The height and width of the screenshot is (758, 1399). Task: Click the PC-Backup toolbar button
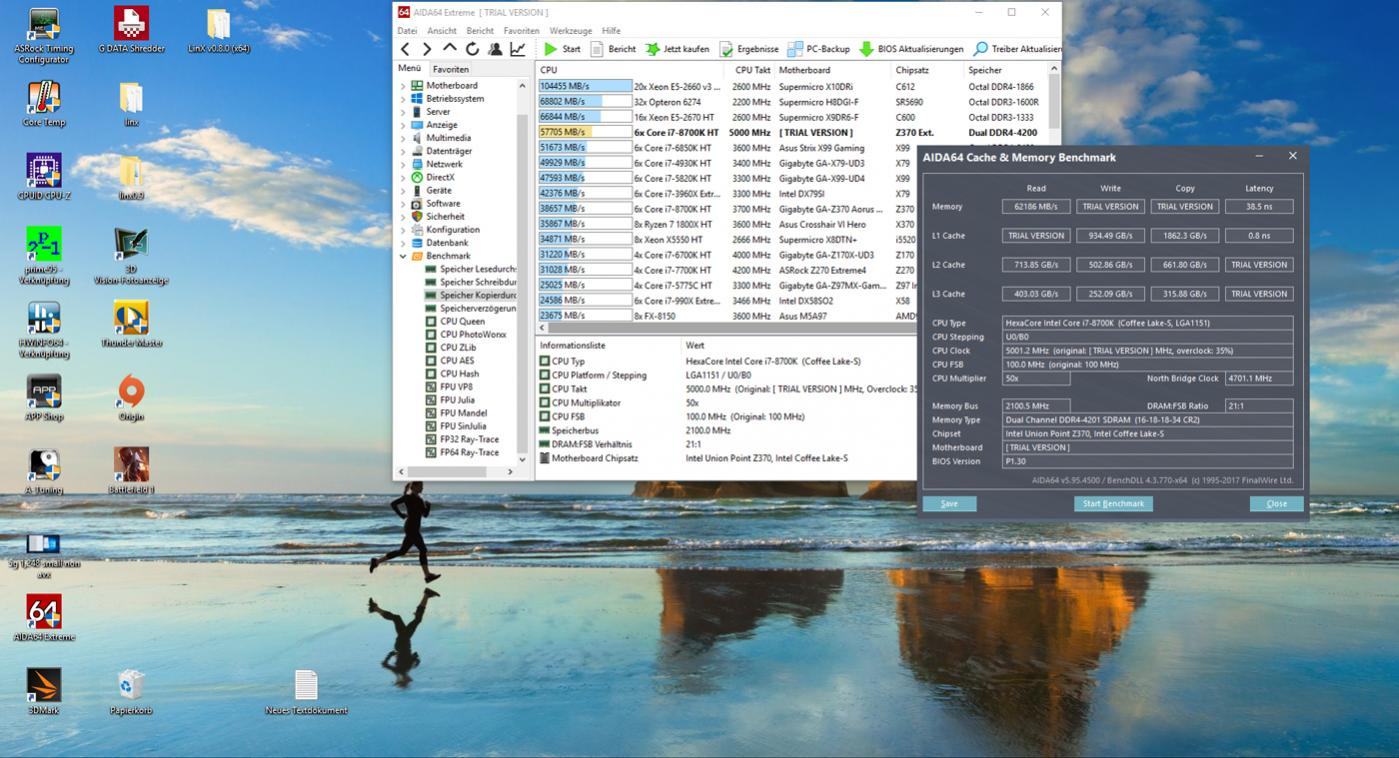pos(818,49)
